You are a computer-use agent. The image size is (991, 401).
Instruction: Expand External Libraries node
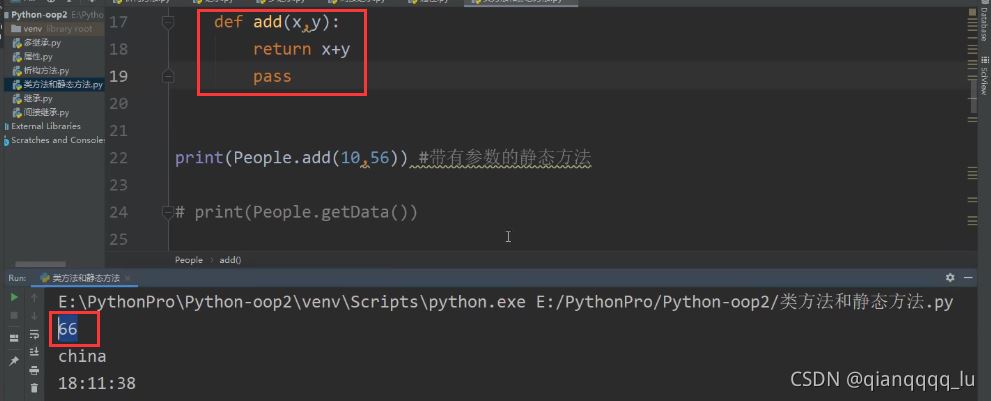point(46,126)
